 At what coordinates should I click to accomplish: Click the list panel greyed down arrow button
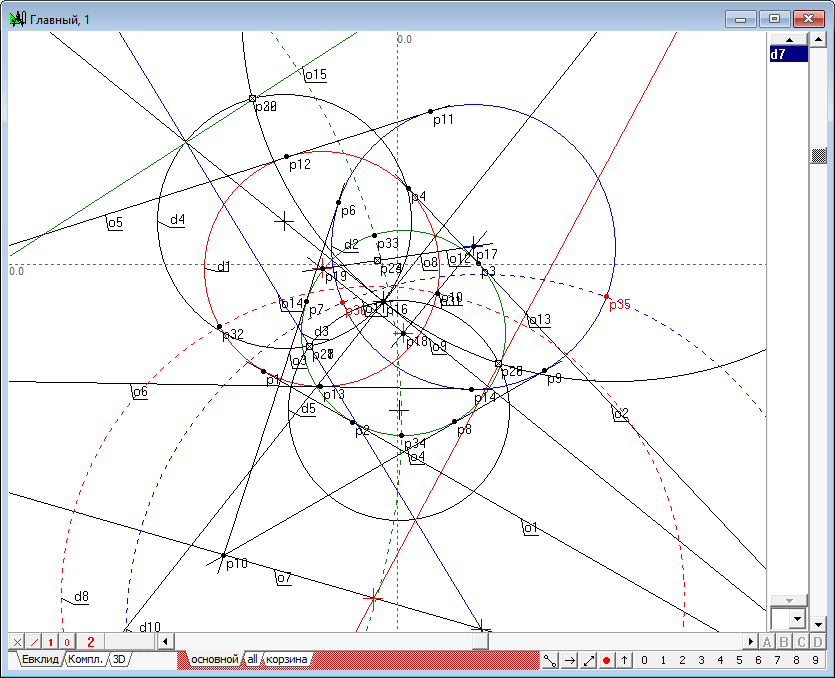789,600
